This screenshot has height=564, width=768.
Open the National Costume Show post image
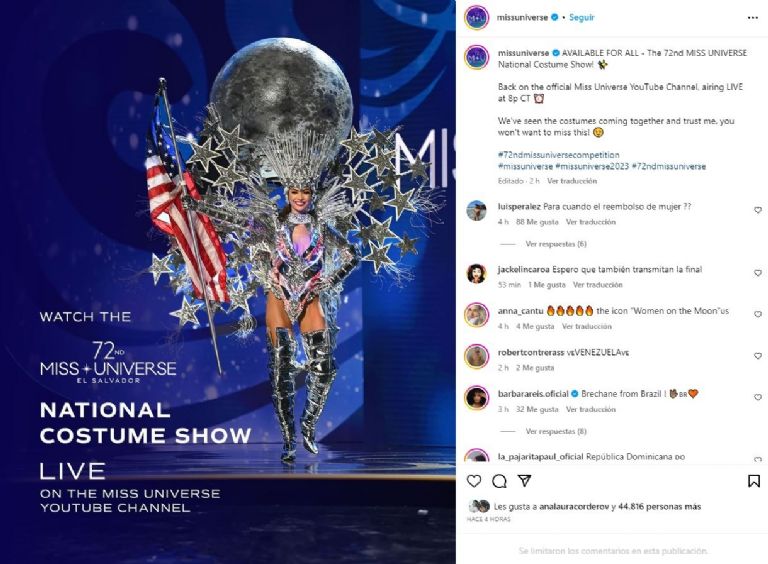[x=228, y=282]
